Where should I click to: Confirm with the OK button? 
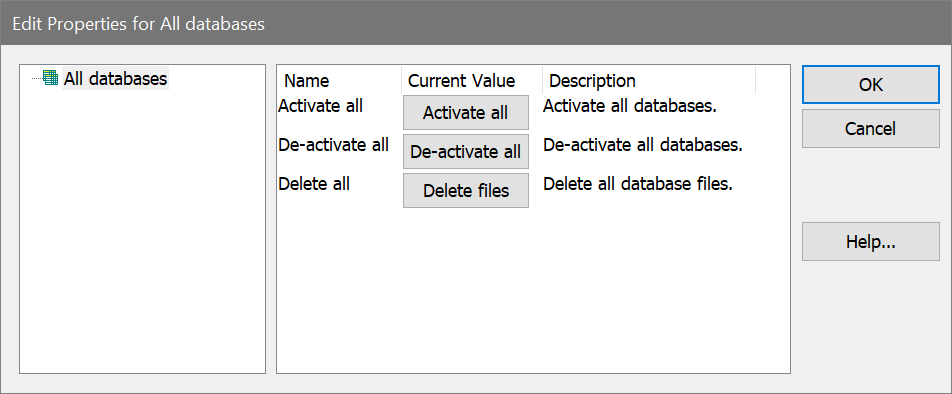[x=871, y=85]
